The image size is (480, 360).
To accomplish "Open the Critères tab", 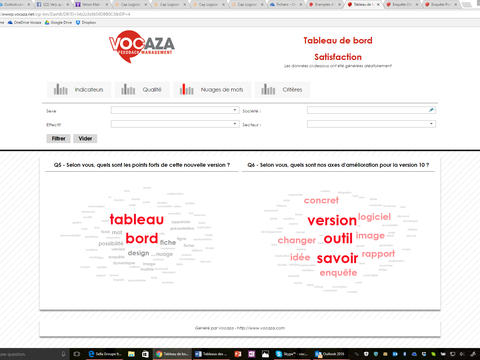I will pyautogui.click(x=282, y=90).
